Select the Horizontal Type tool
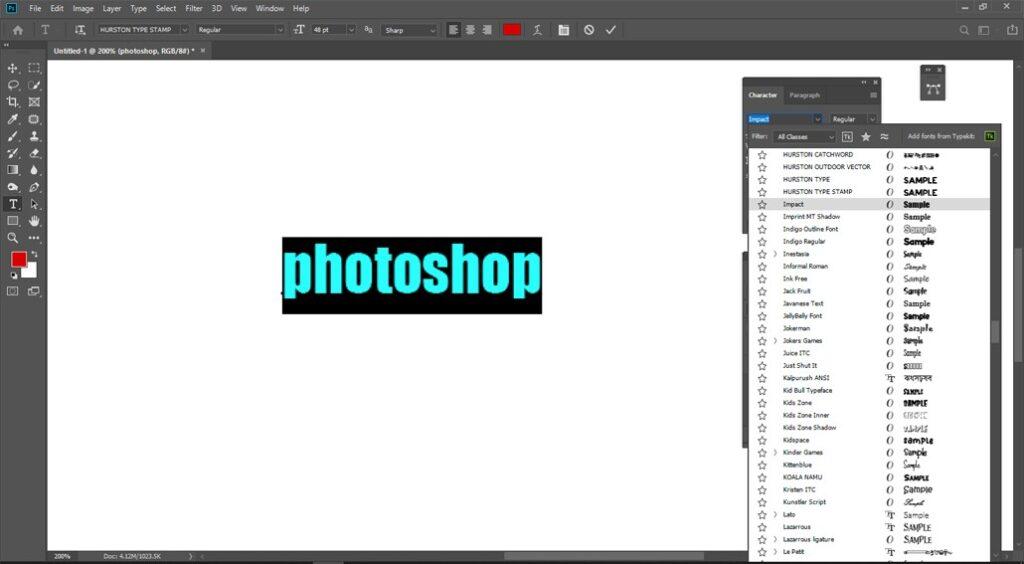 [12, 204]
